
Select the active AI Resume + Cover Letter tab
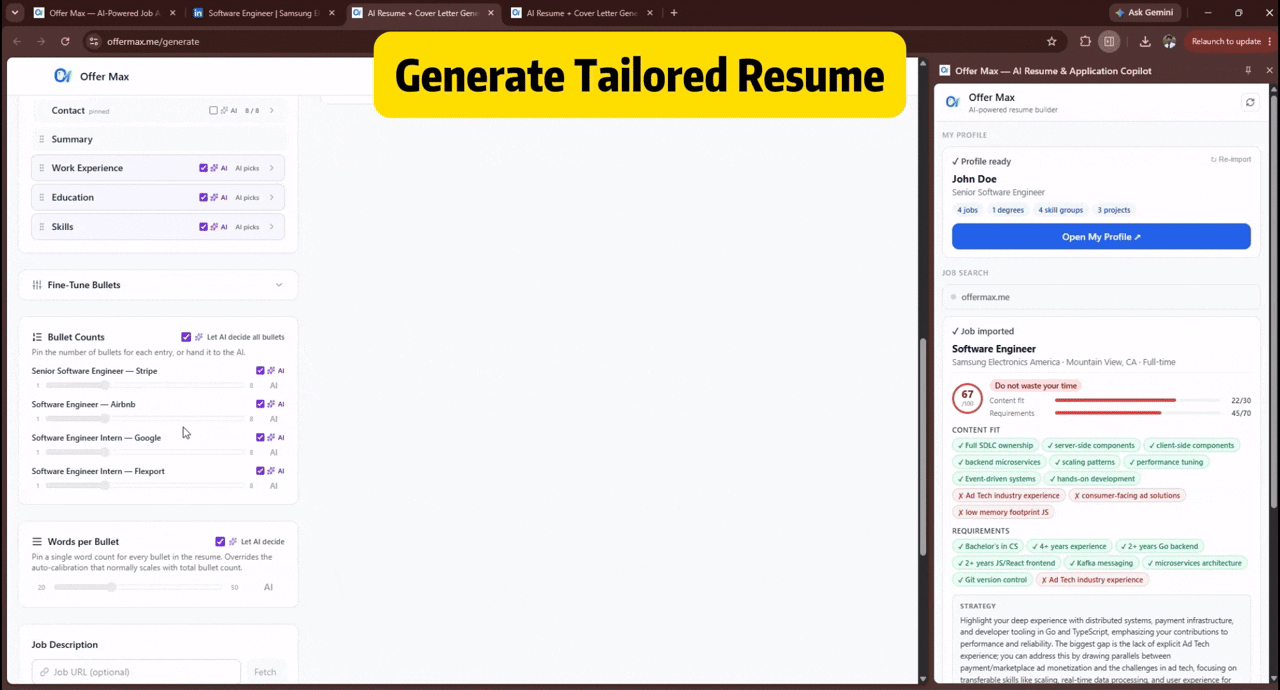point(424,13)
